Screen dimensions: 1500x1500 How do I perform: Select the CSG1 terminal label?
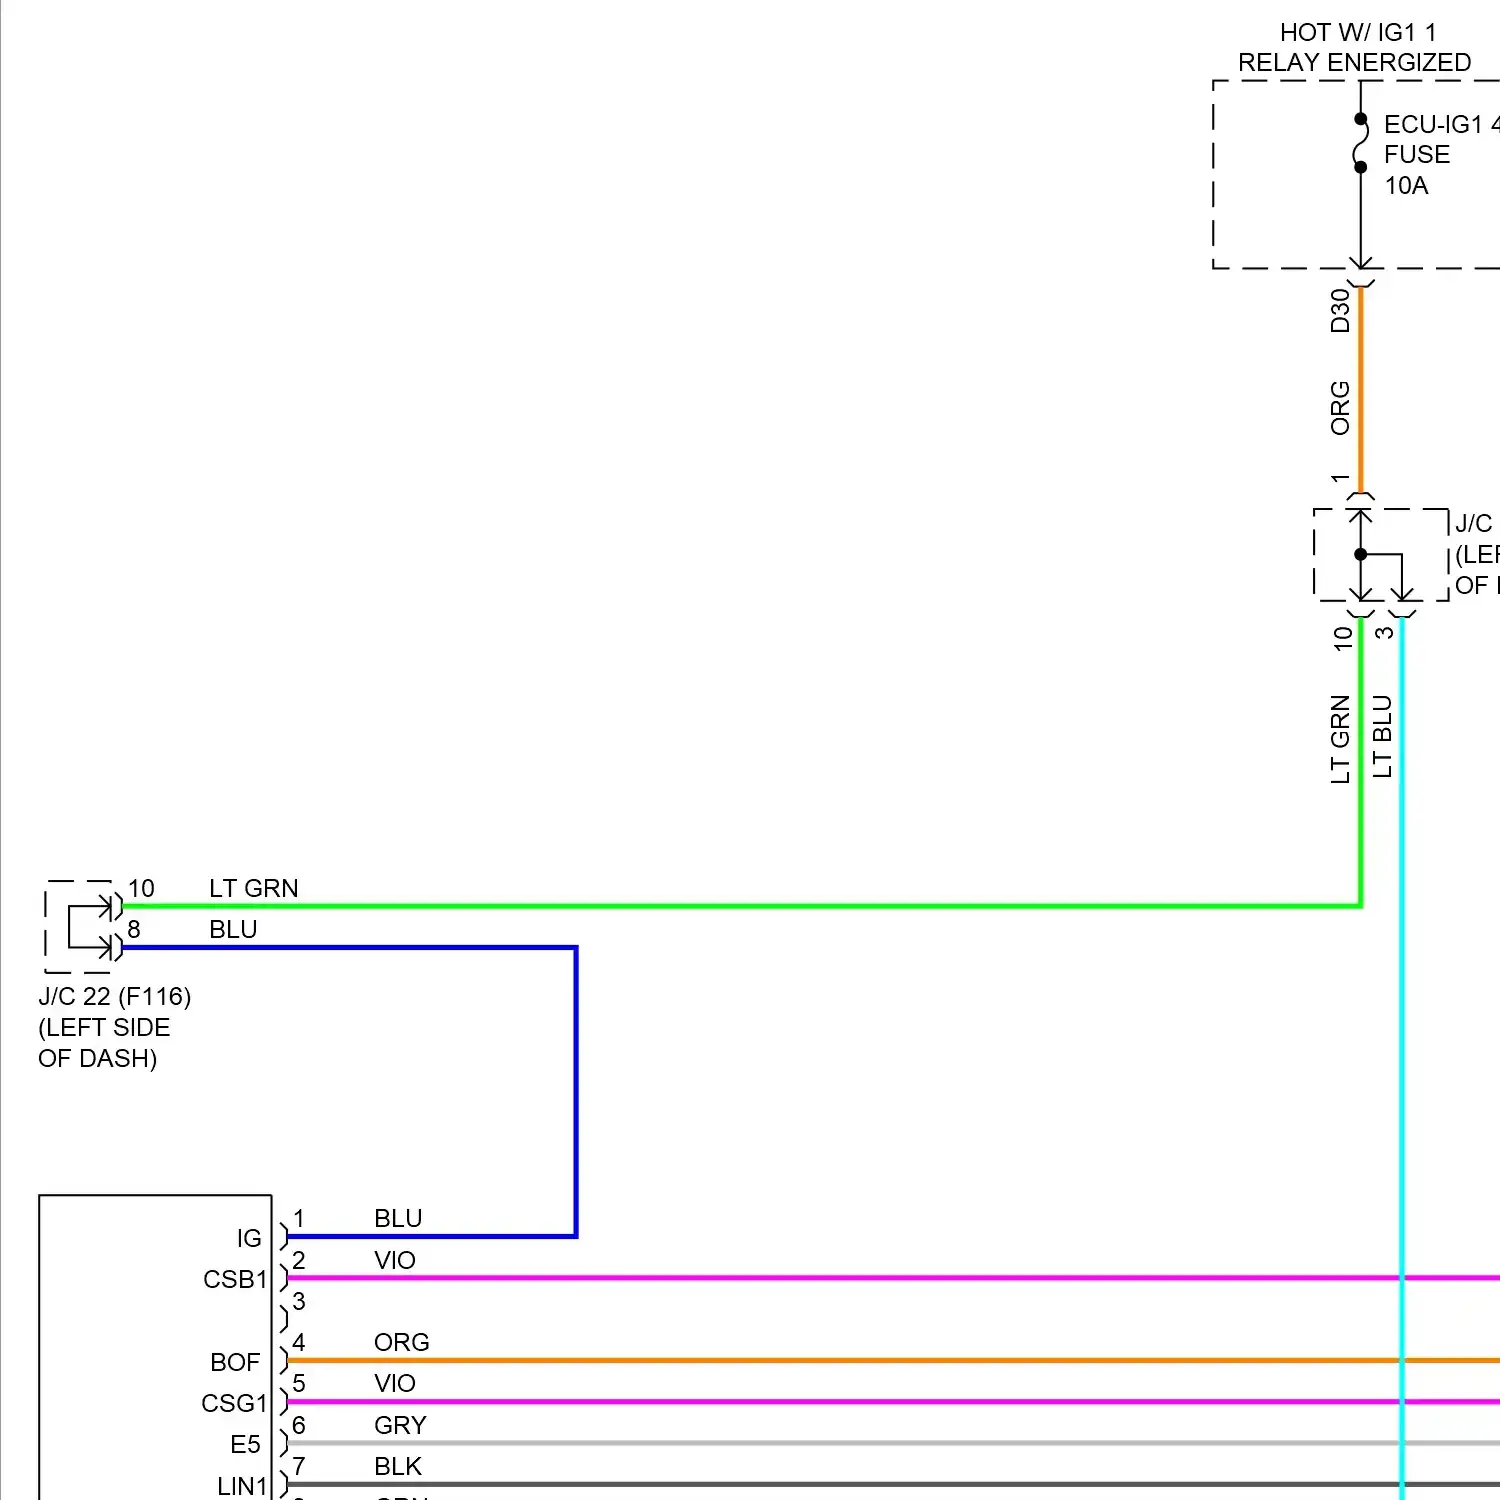pos(234,1403)
